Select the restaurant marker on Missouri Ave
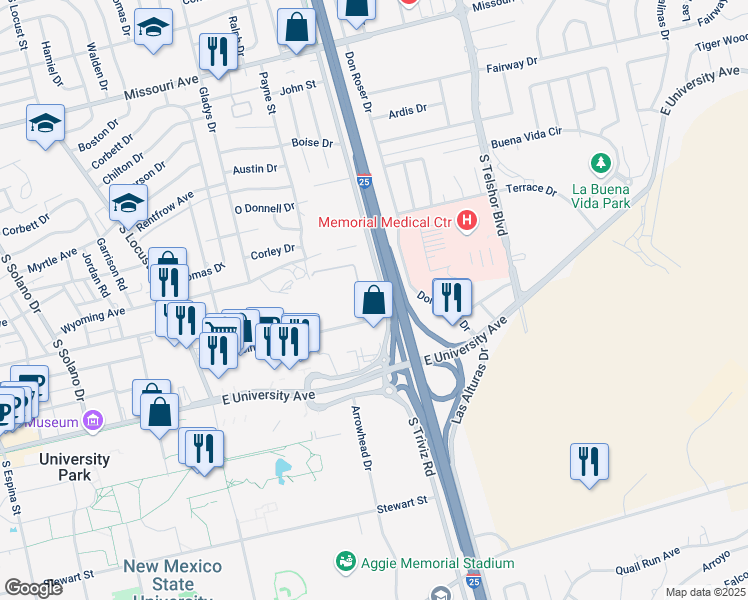The height and width of the screenshot is (600, 748). click(x=218, y=54)
